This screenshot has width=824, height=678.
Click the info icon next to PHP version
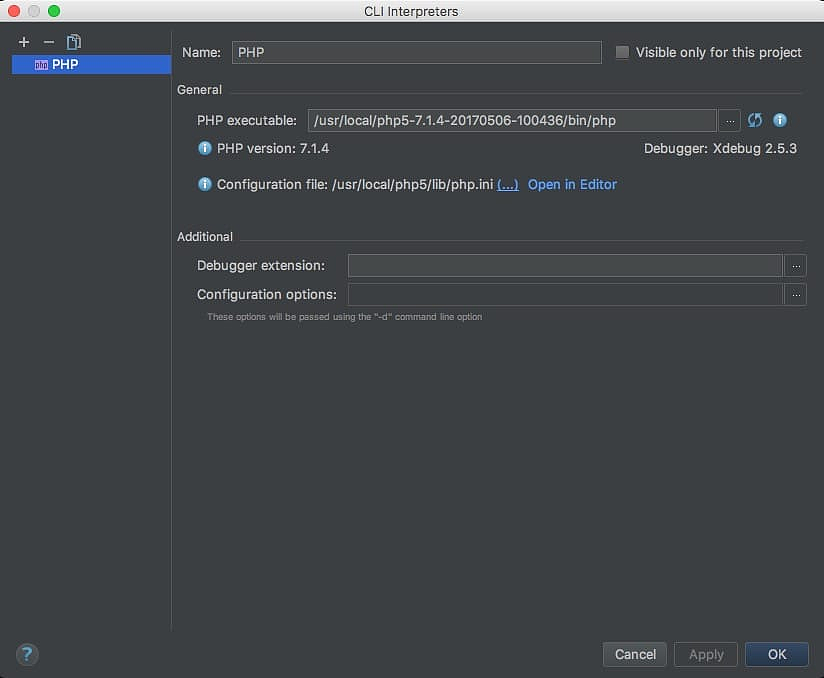click(x=205, y=148)
